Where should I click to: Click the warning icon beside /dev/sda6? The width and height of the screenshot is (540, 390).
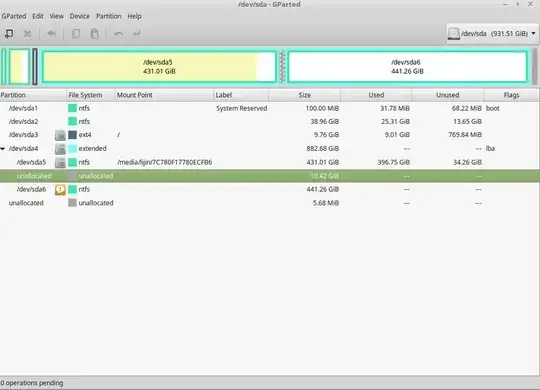60,189
